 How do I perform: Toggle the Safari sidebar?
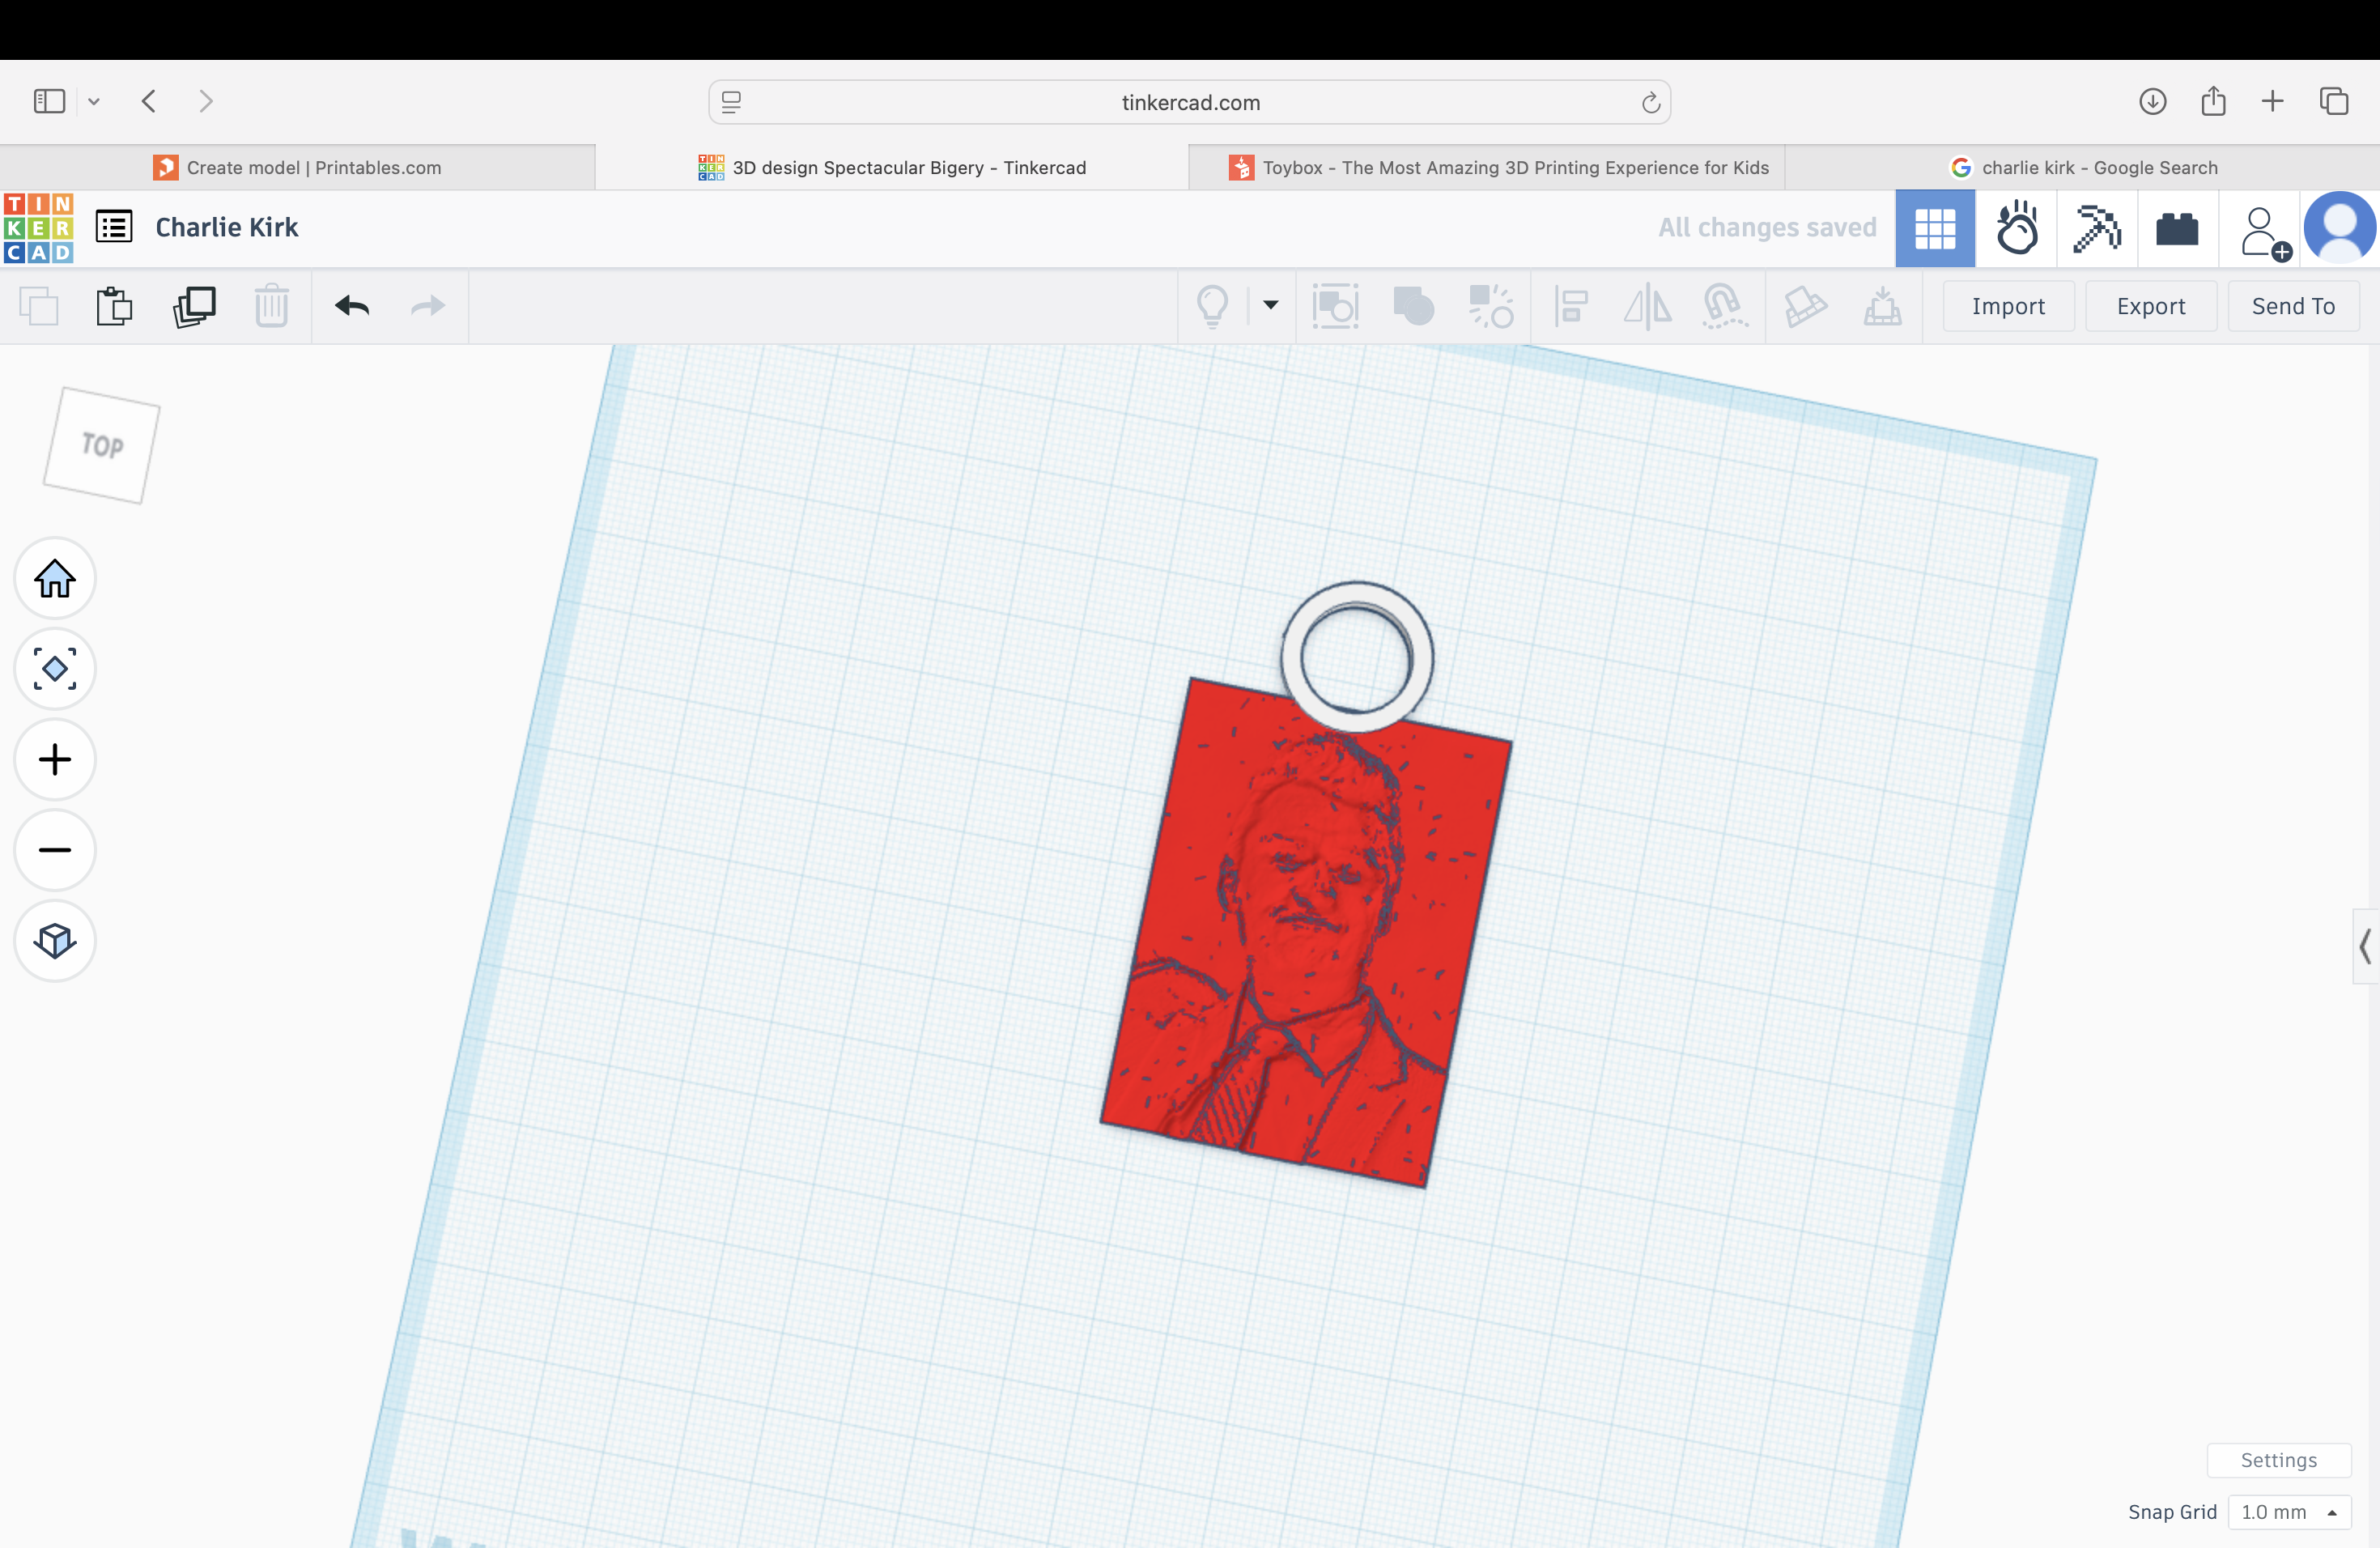(x=49, y=101)
